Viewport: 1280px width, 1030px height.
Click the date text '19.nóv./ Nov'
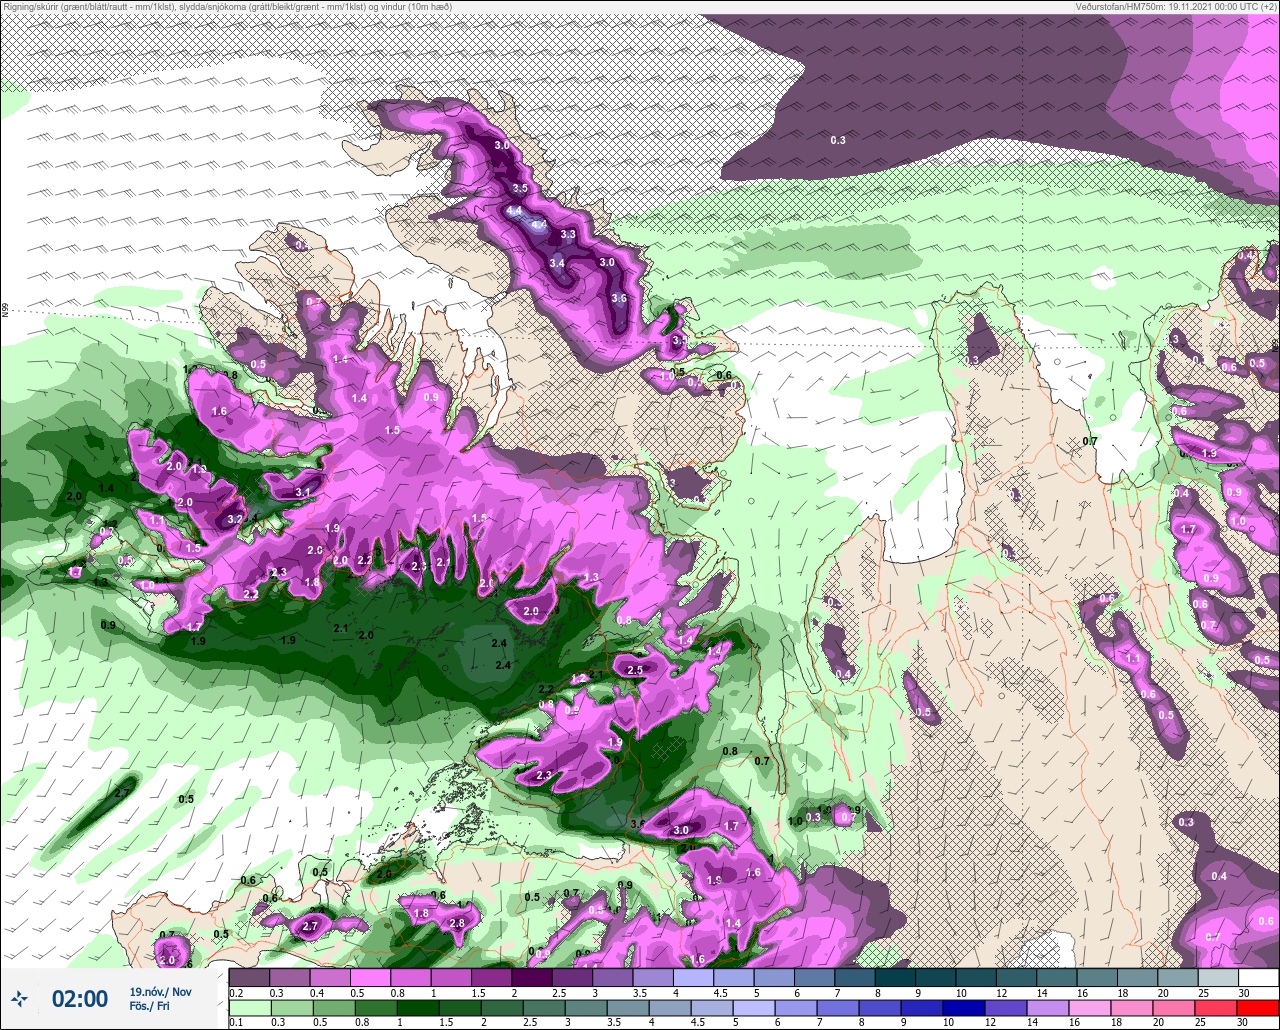[x=160, y=991]
